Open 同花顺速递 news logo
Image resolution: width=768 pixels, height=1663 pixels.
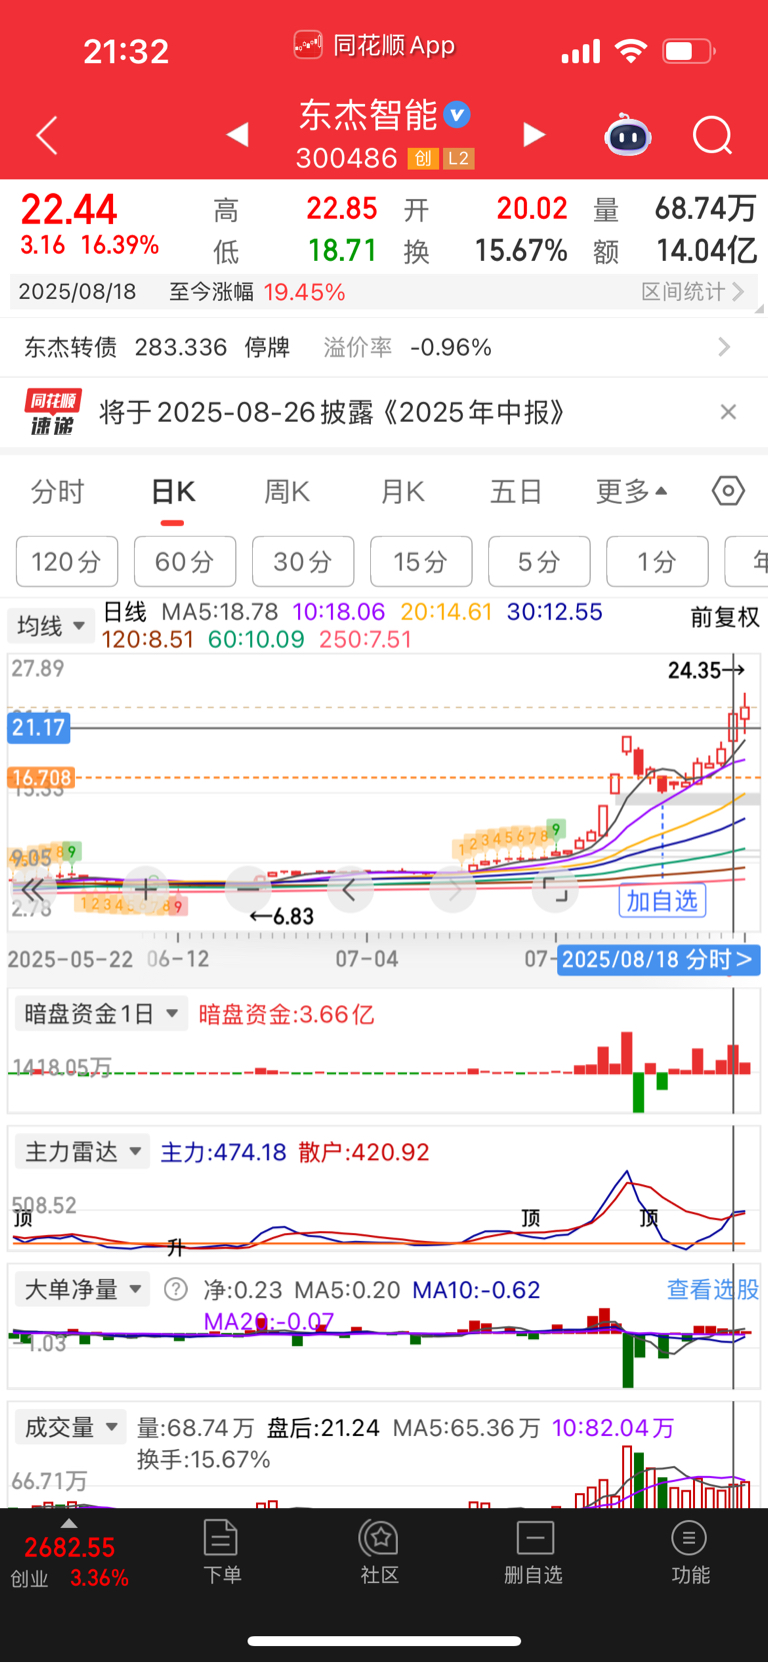52,413
